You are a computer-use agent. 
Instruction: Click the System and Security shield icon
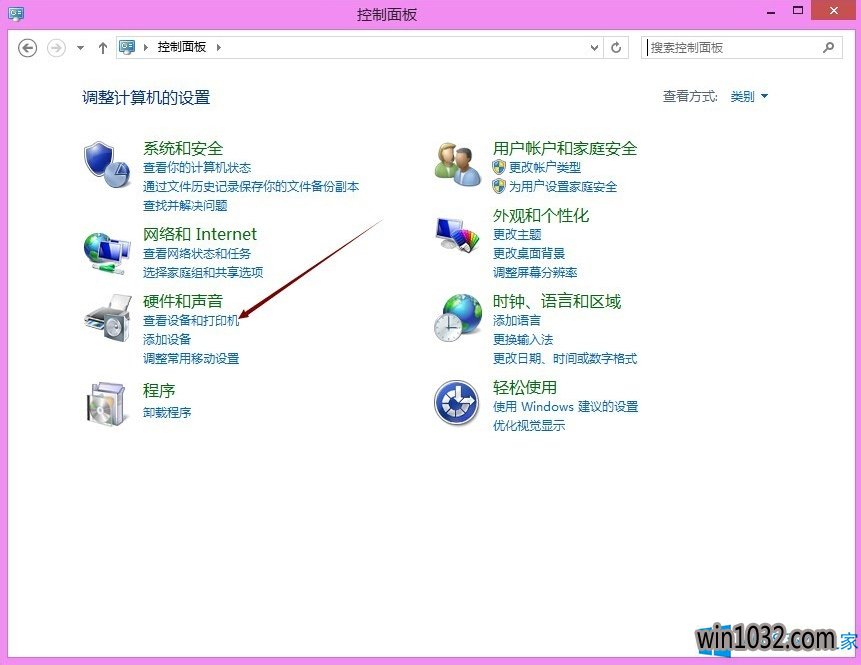tap(107, 160)
